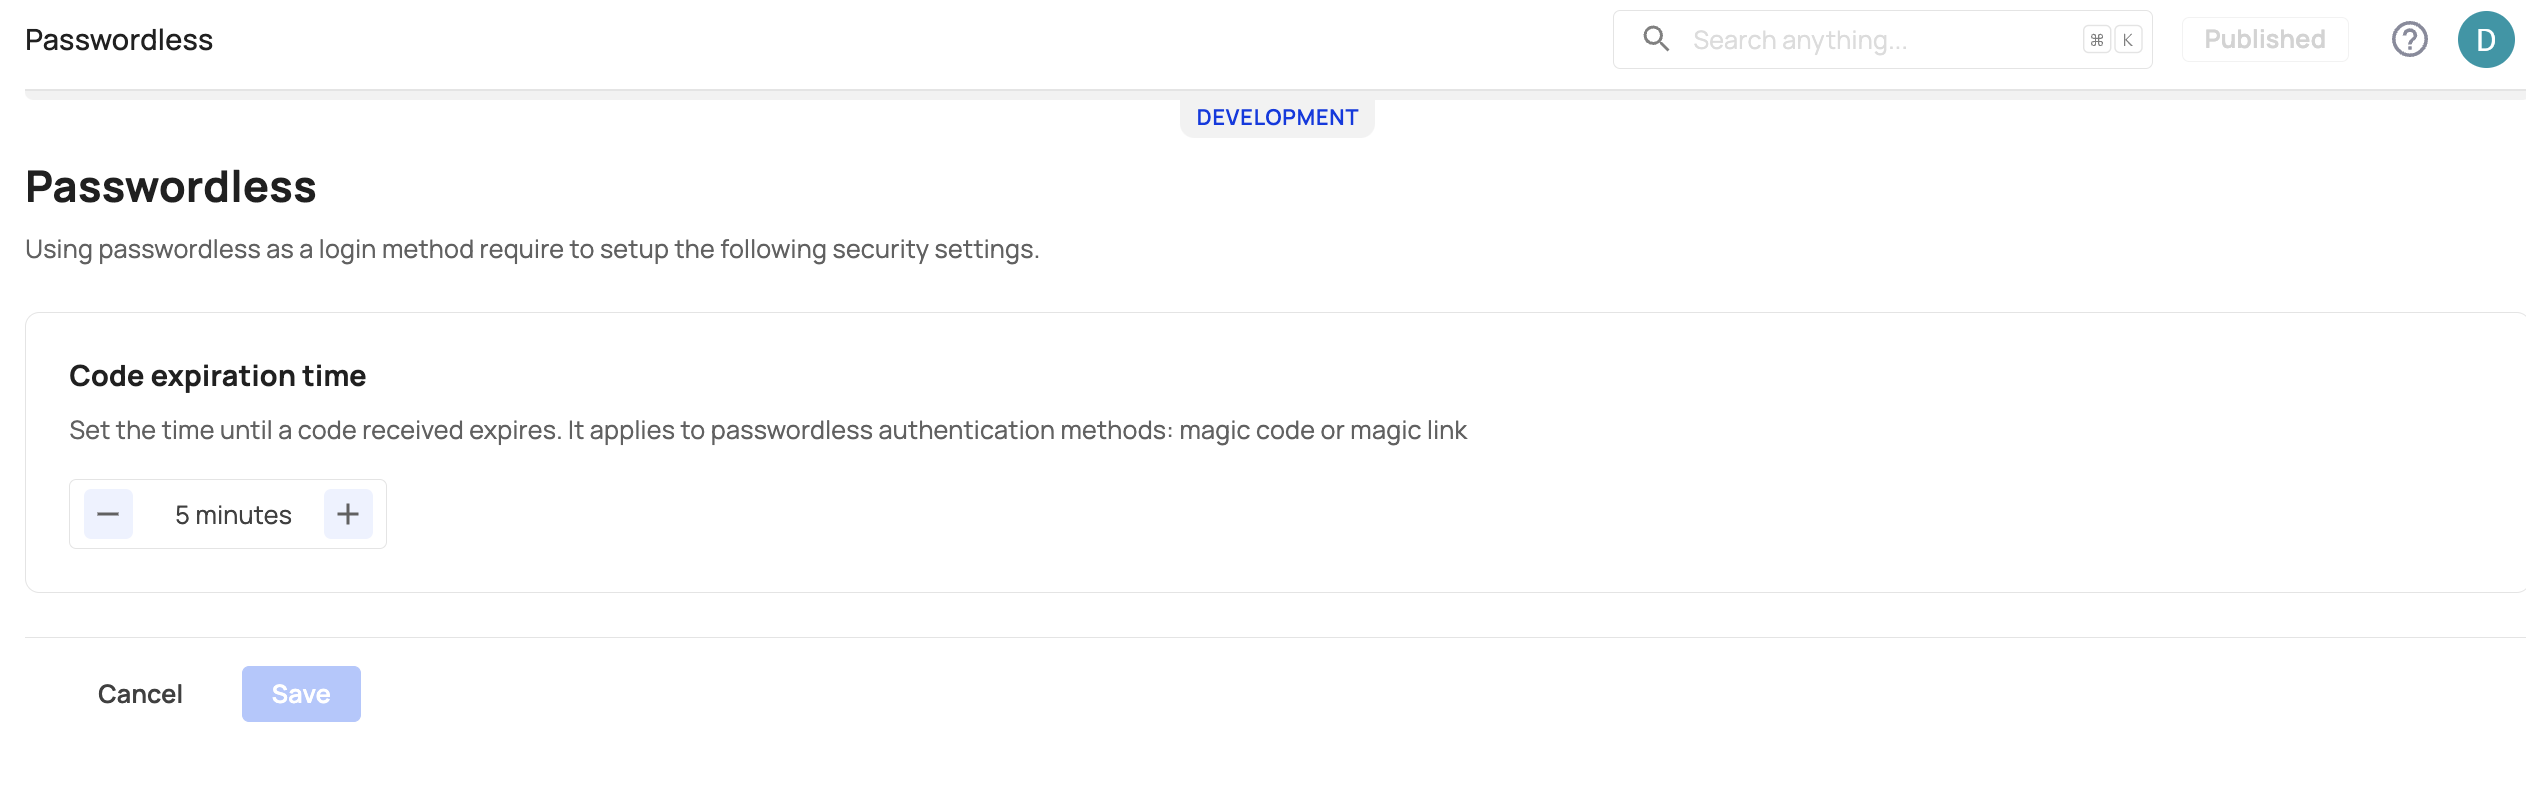Select the DEVELOPMENT environment badge

(x=1277, y=118)
